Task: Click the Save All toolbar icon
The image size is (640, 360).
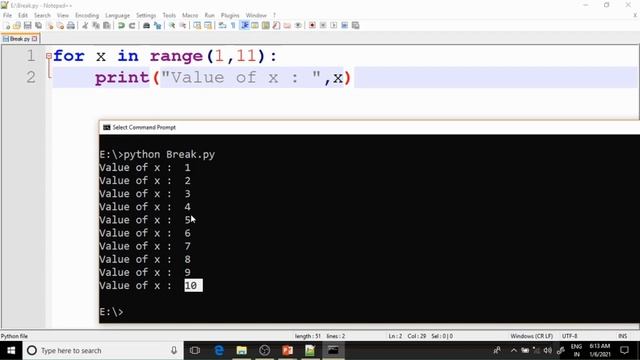Action: click(38, 26)
